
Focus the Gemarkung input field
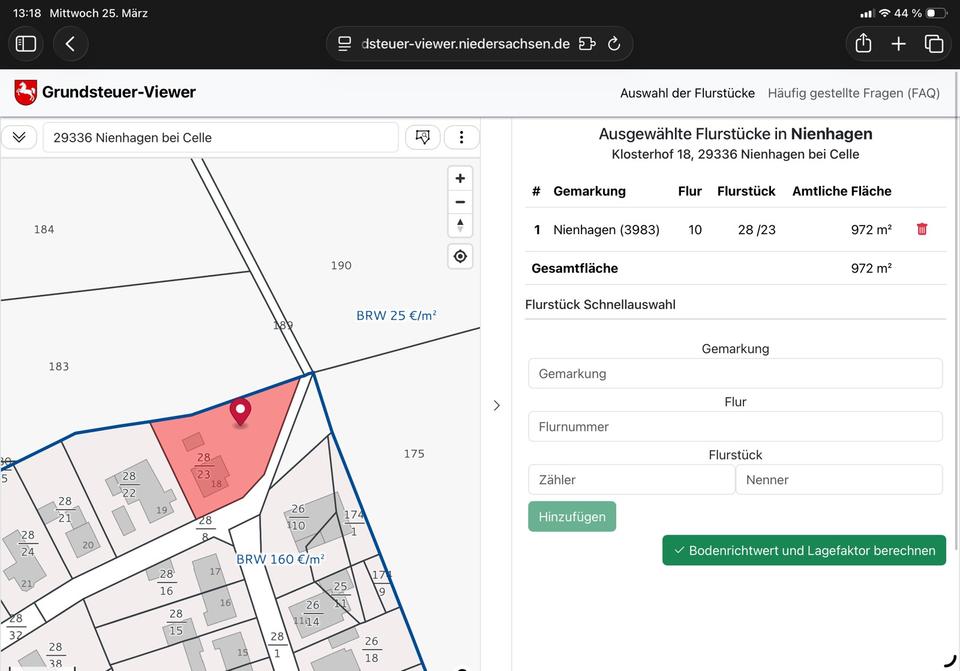click(735, 373)
